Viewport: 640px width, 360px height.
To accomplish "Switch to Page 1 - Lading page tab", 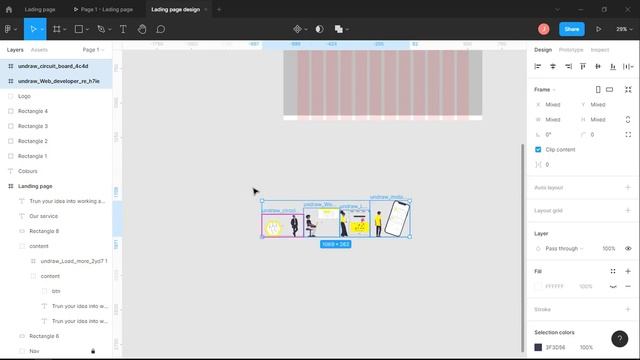I will click(103, 9).
